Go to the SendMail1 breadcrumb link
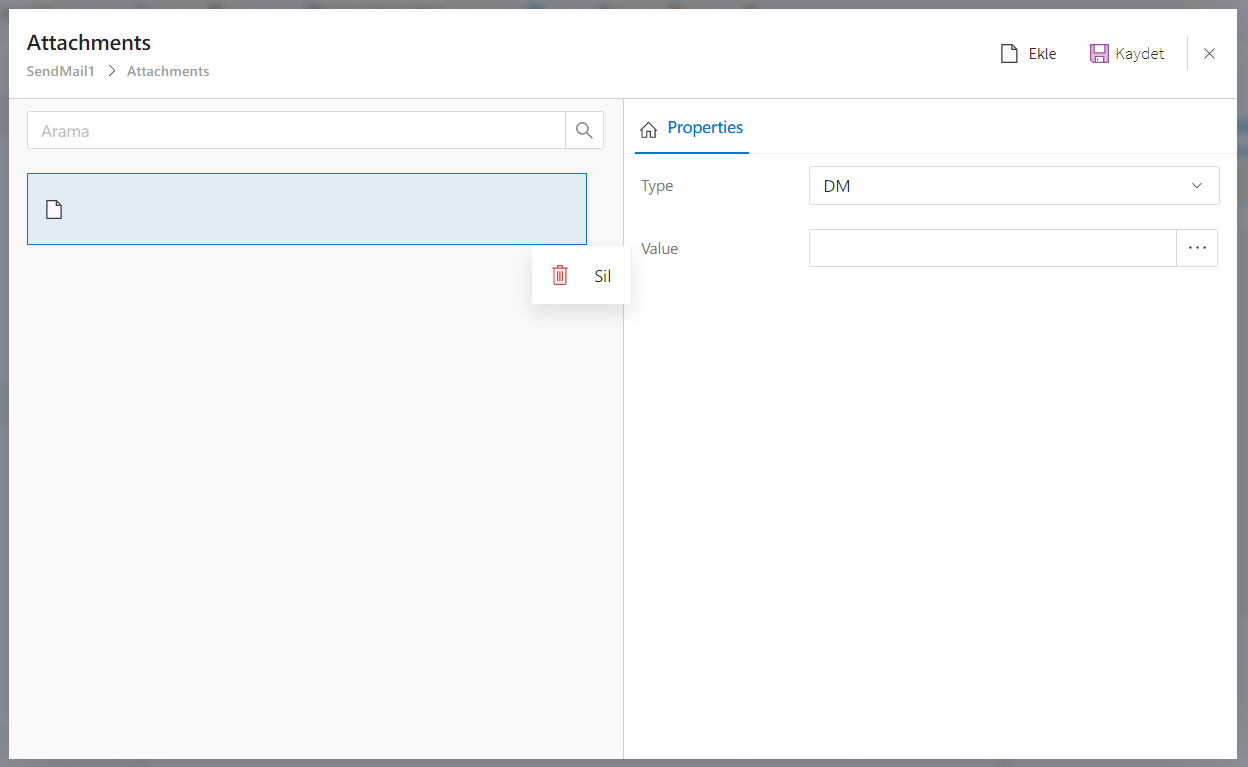 tap(60, 71)
